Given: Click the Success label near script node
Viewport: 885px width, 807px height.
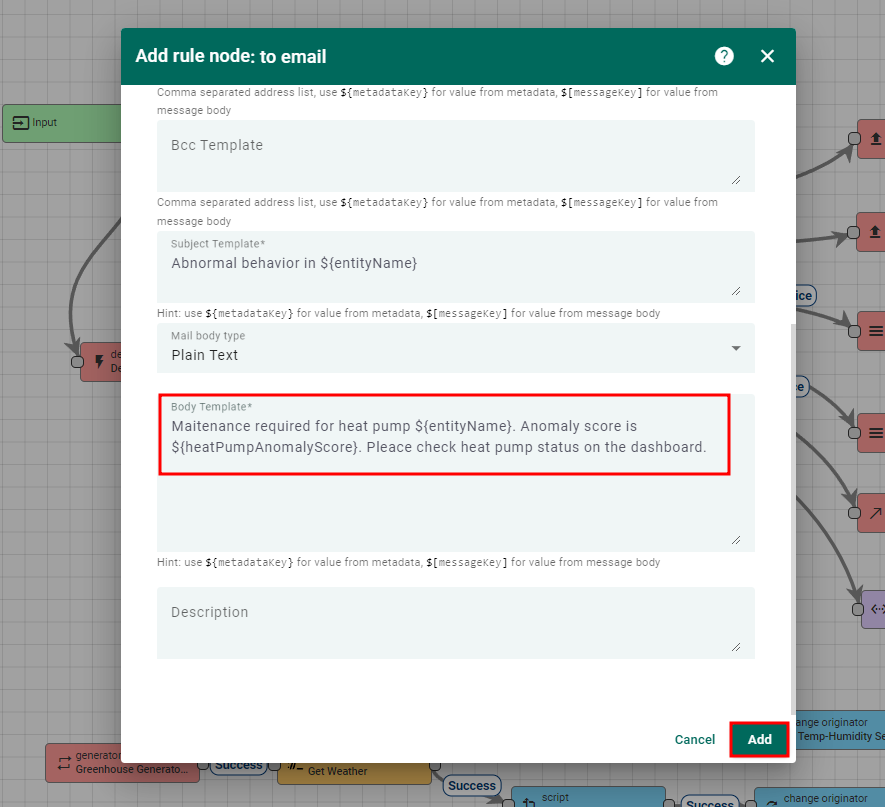Looking at the screenshot, I should (x=471, y=785).
